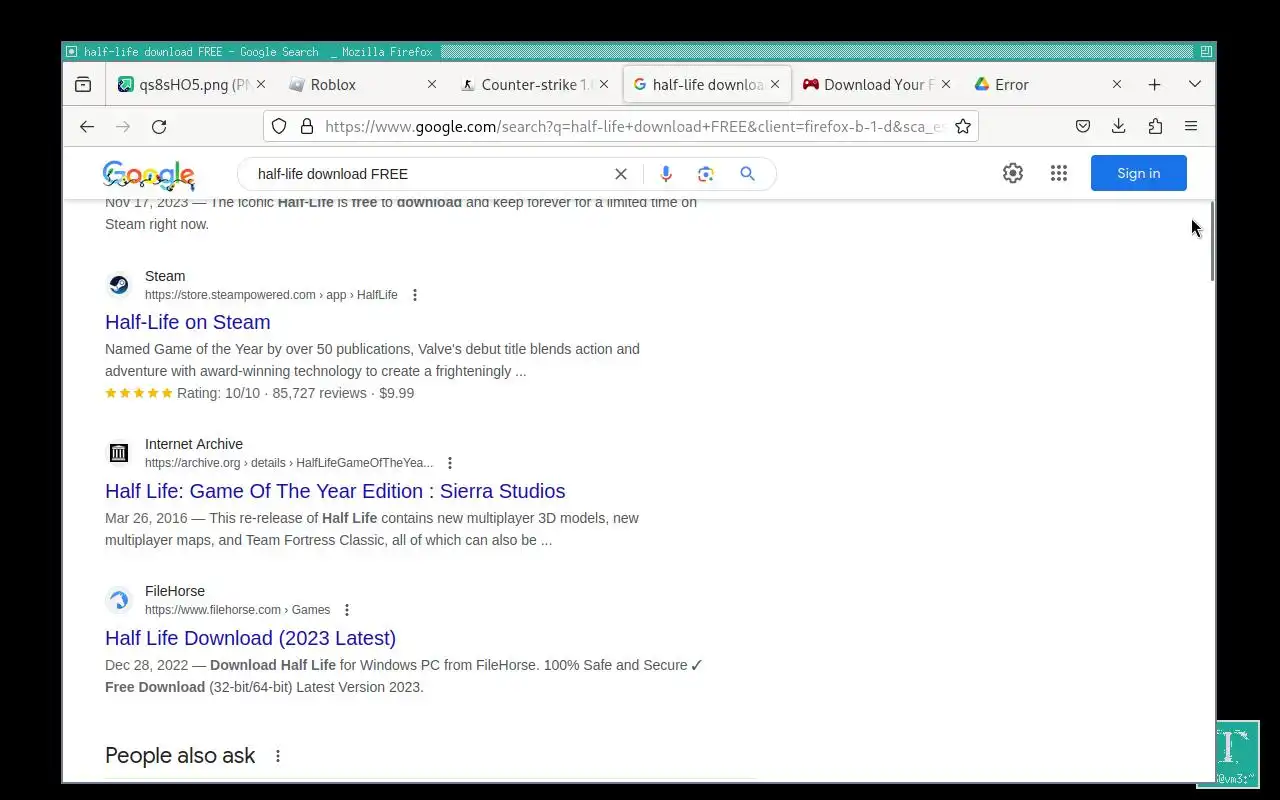Click the FileHorse favicon

click(x=119, y=600)
